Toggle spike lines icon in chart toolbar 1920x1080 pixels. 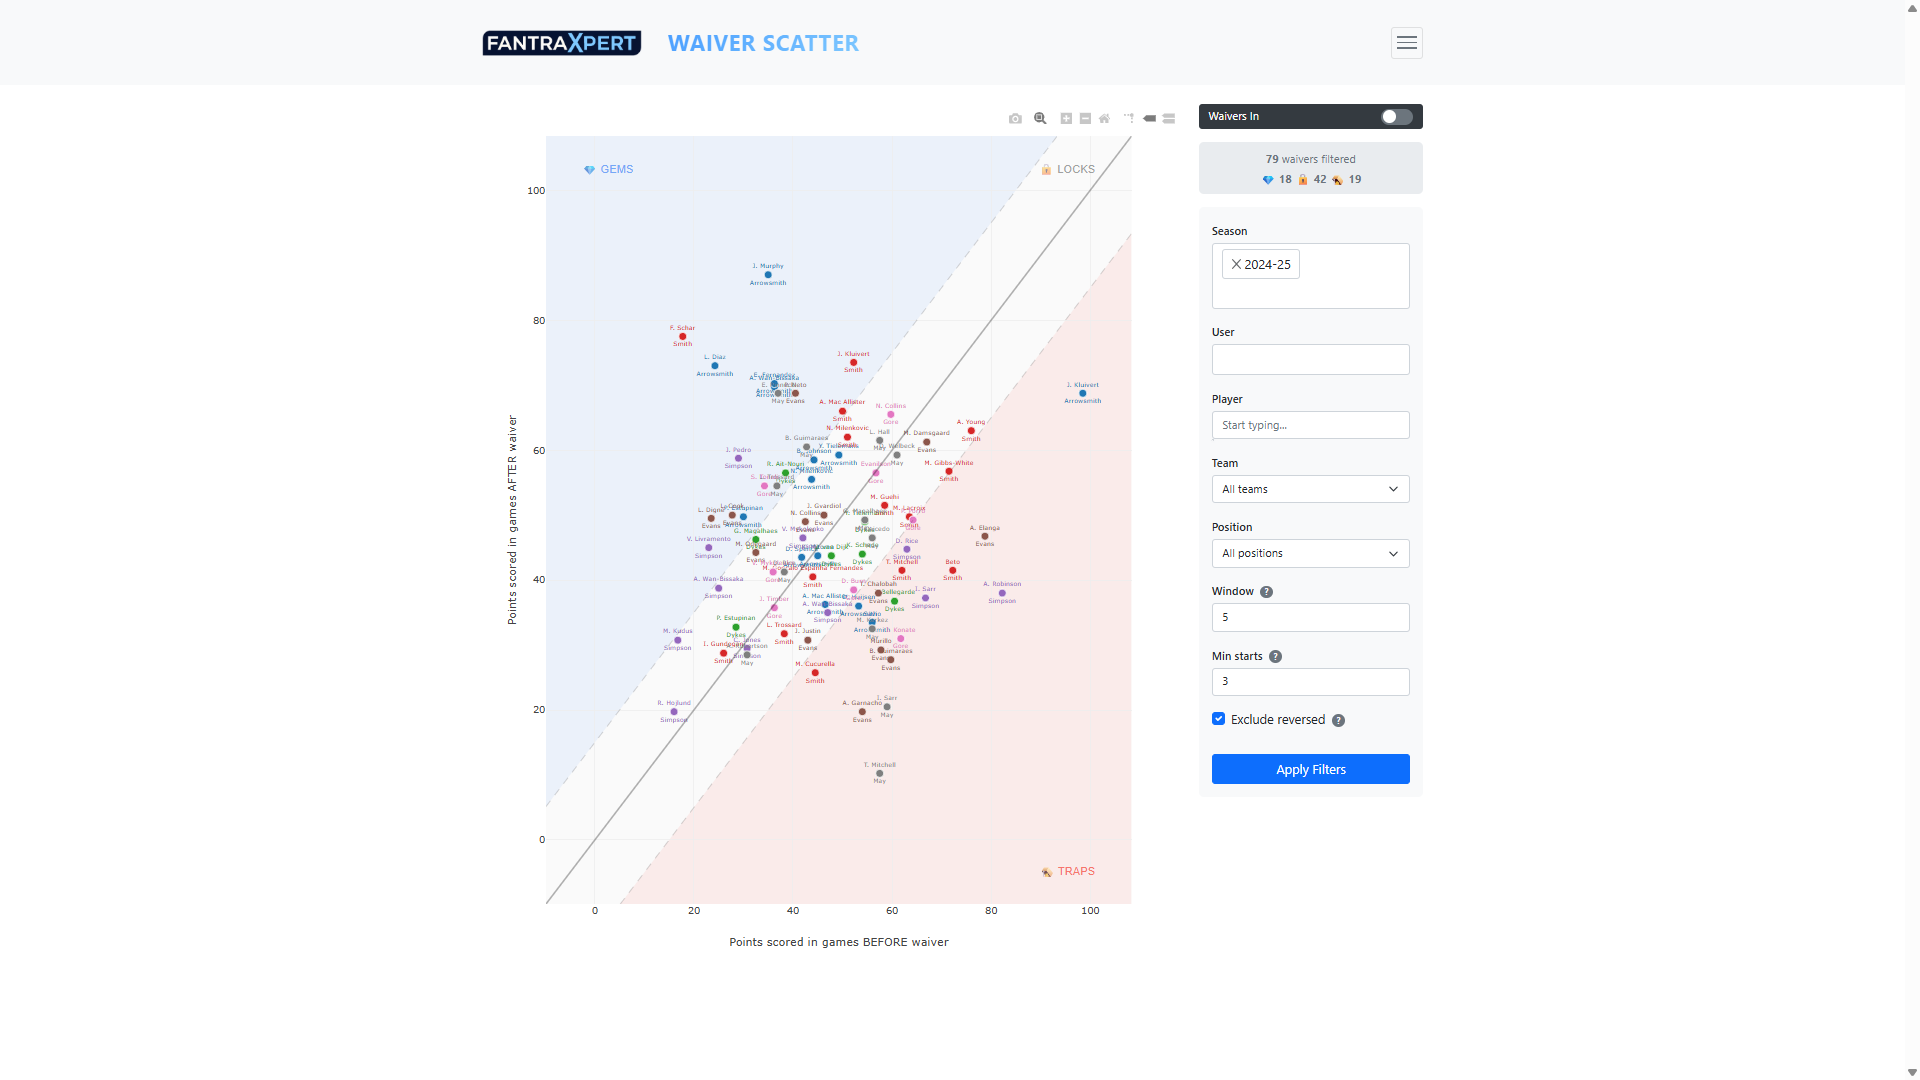coord(1129,118)
